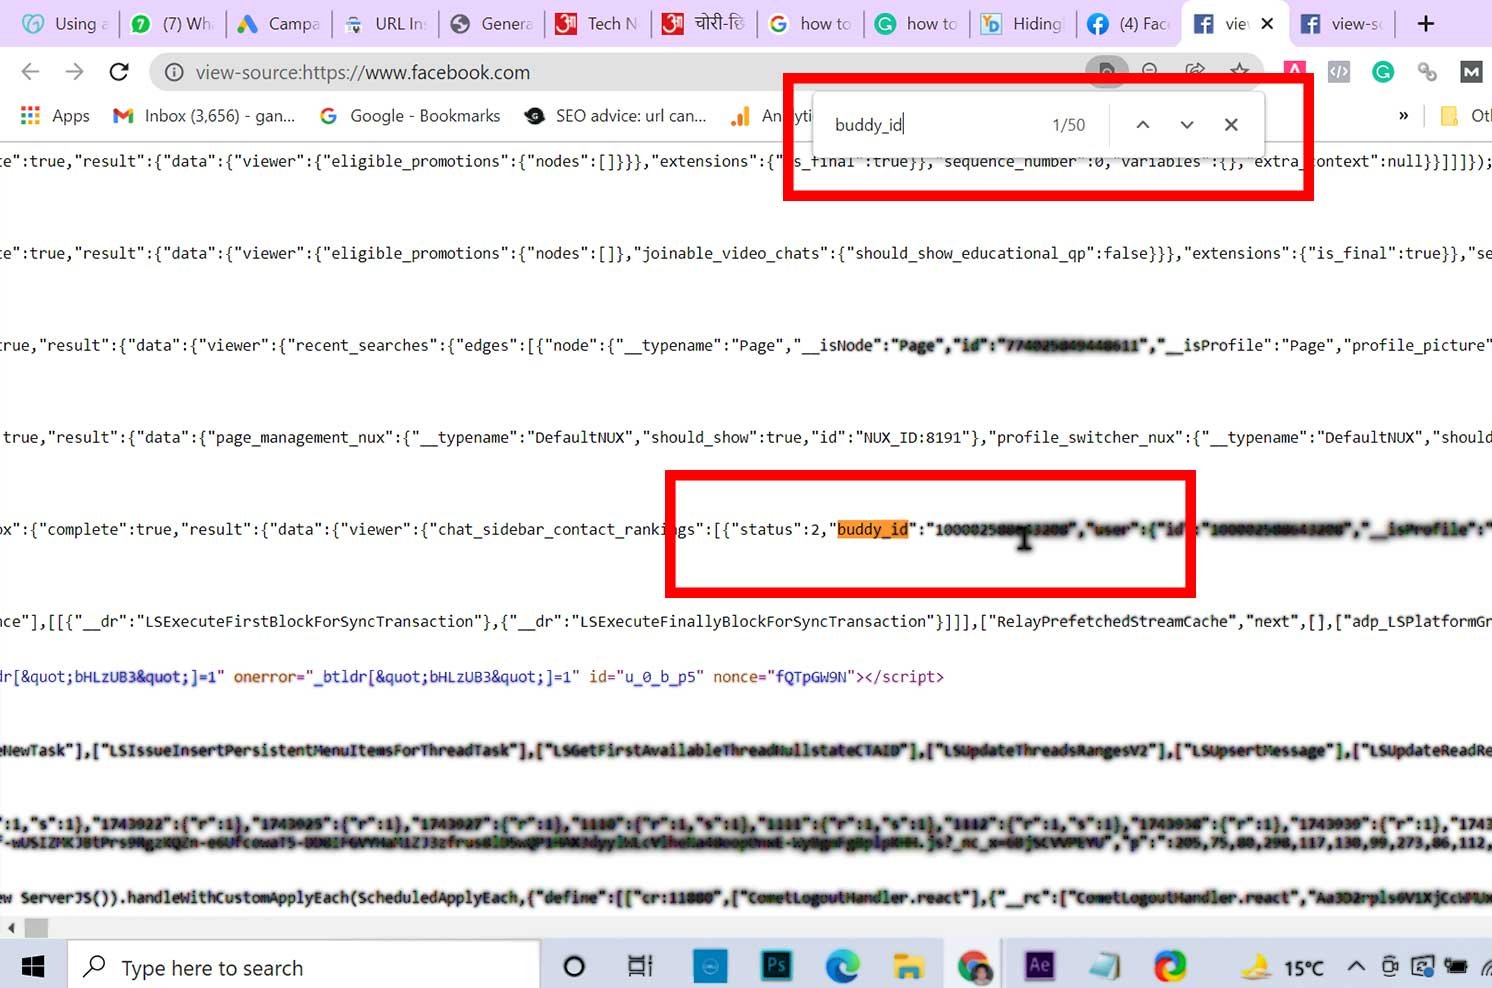Open the Analytics bookmark
Viewport: 1492px width, 988px height.
770,116
